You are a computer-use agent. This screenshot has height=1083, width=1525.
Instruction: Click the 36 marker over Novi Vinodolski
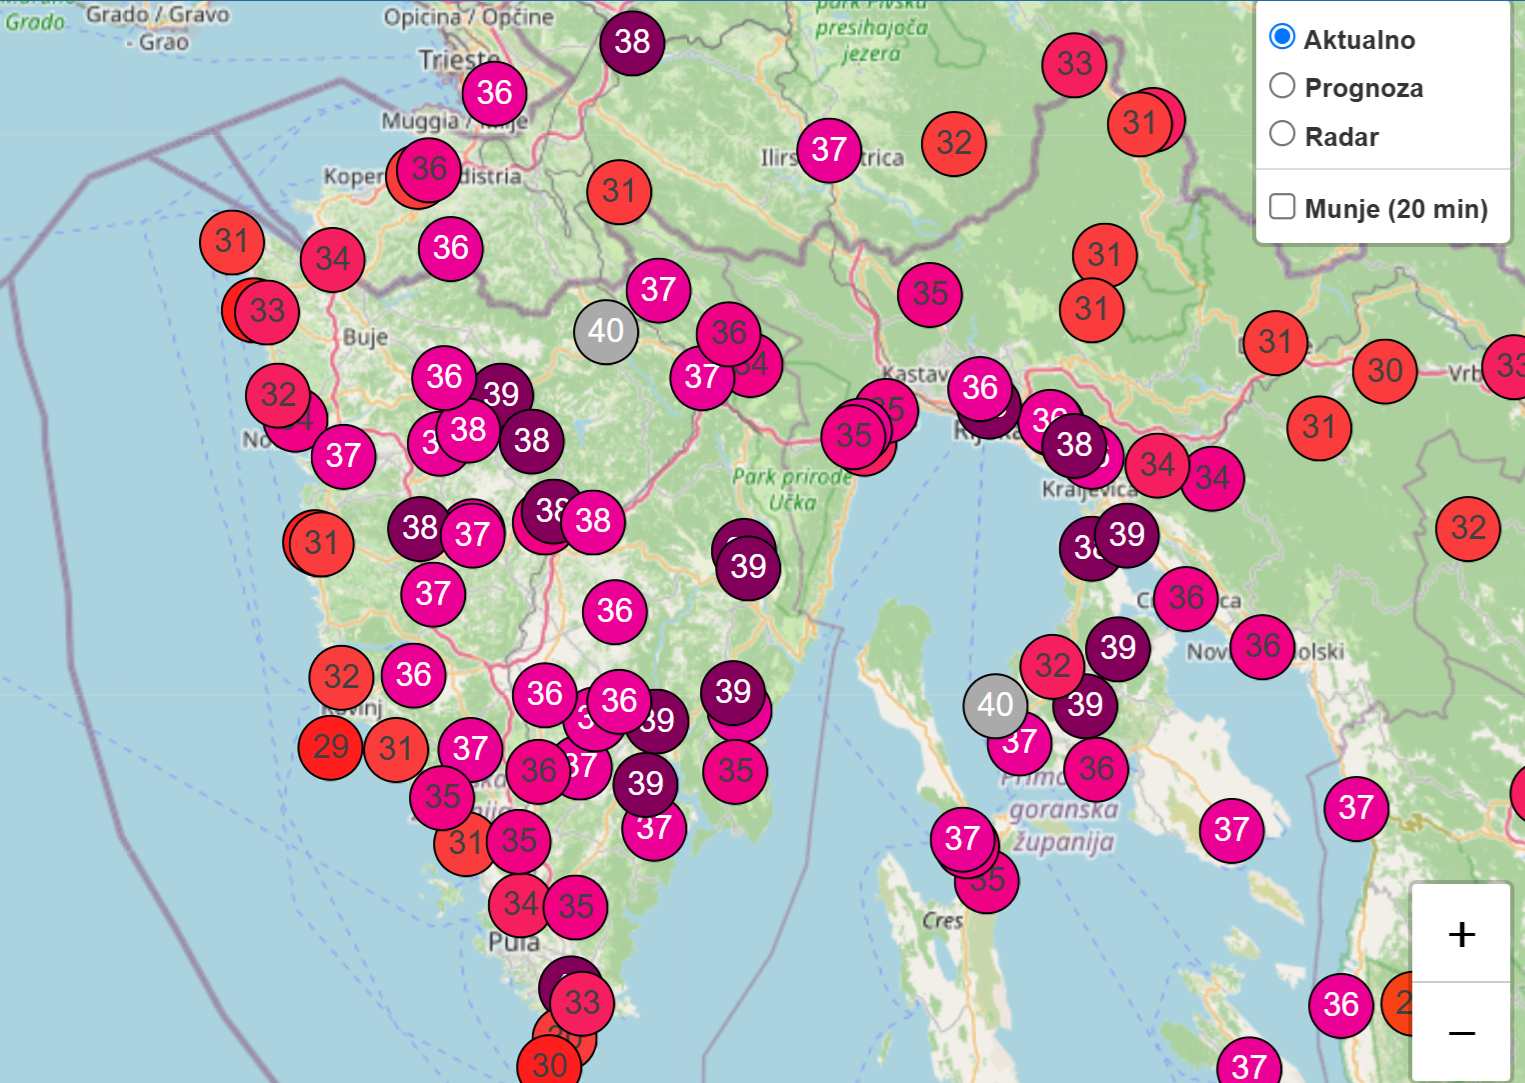tap(1262, 646)
